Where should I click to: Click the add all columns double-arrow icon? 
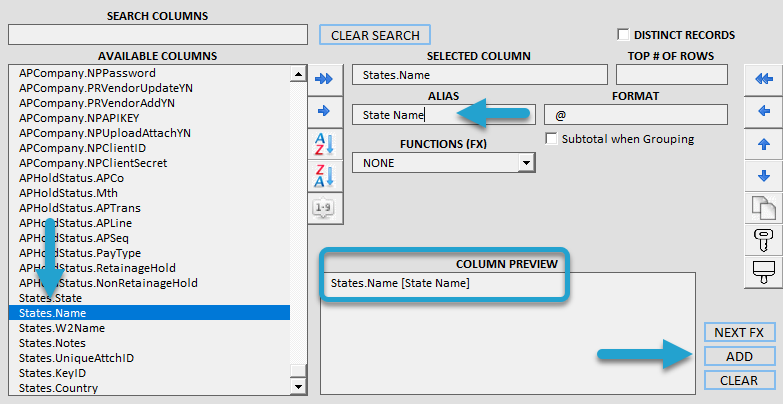tap(325, 79)
